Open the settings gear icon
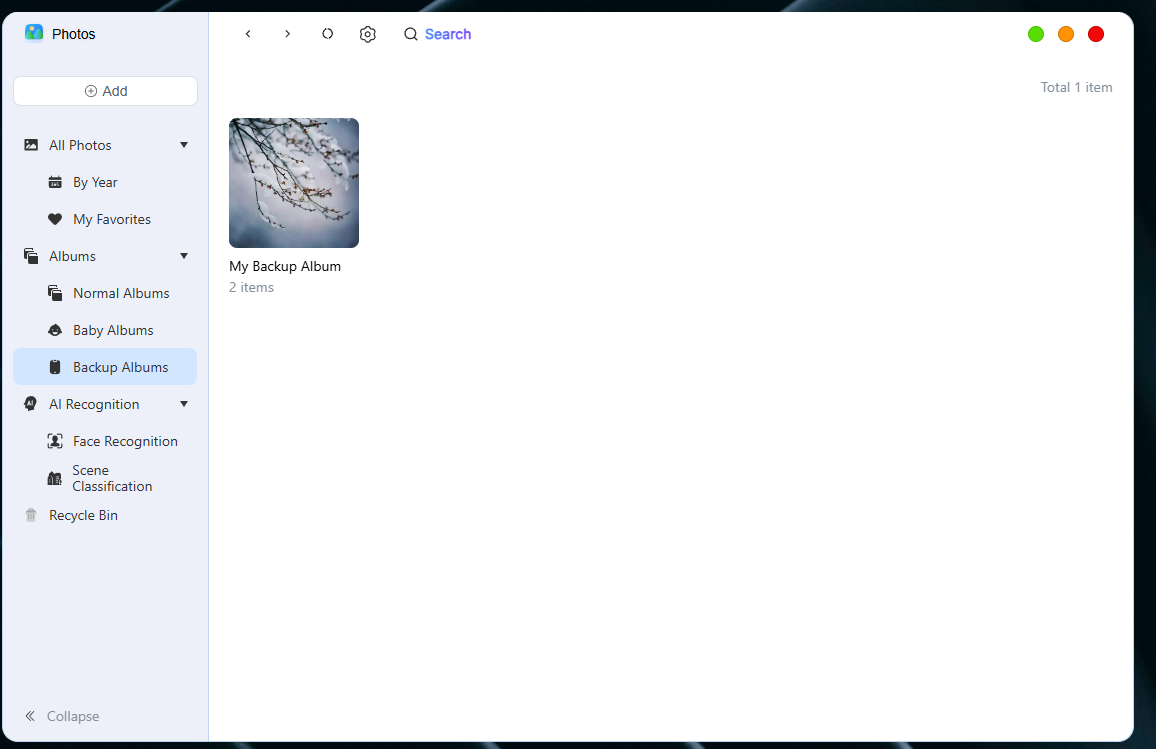This screenshot has height=749, width=1156. pyautogui.click(x=367, y=34)
